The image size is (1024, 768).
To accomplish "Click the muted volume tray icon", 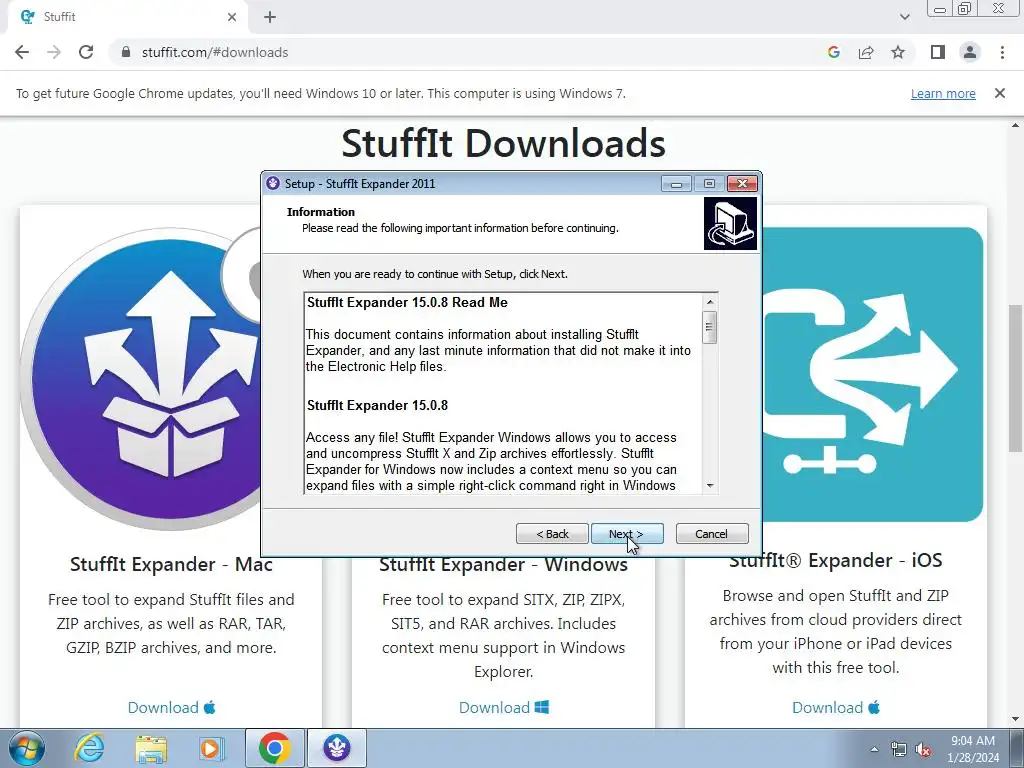I will [923, 750].
